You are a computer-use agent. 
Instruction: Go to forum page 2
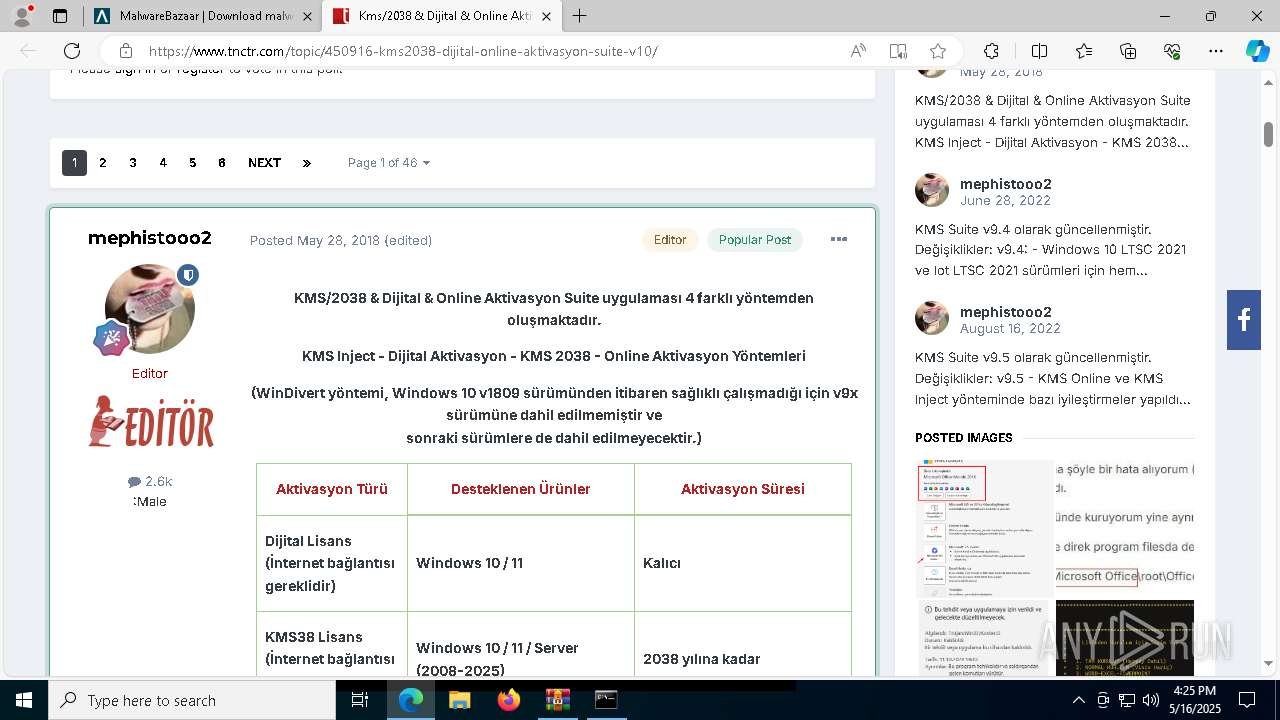click(x=102, y=163)
